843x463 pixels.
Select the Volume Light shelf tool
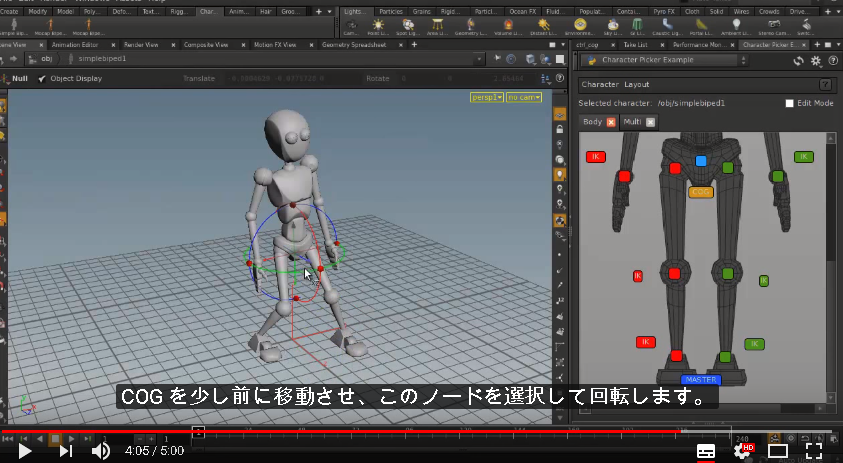coord(508,26)
